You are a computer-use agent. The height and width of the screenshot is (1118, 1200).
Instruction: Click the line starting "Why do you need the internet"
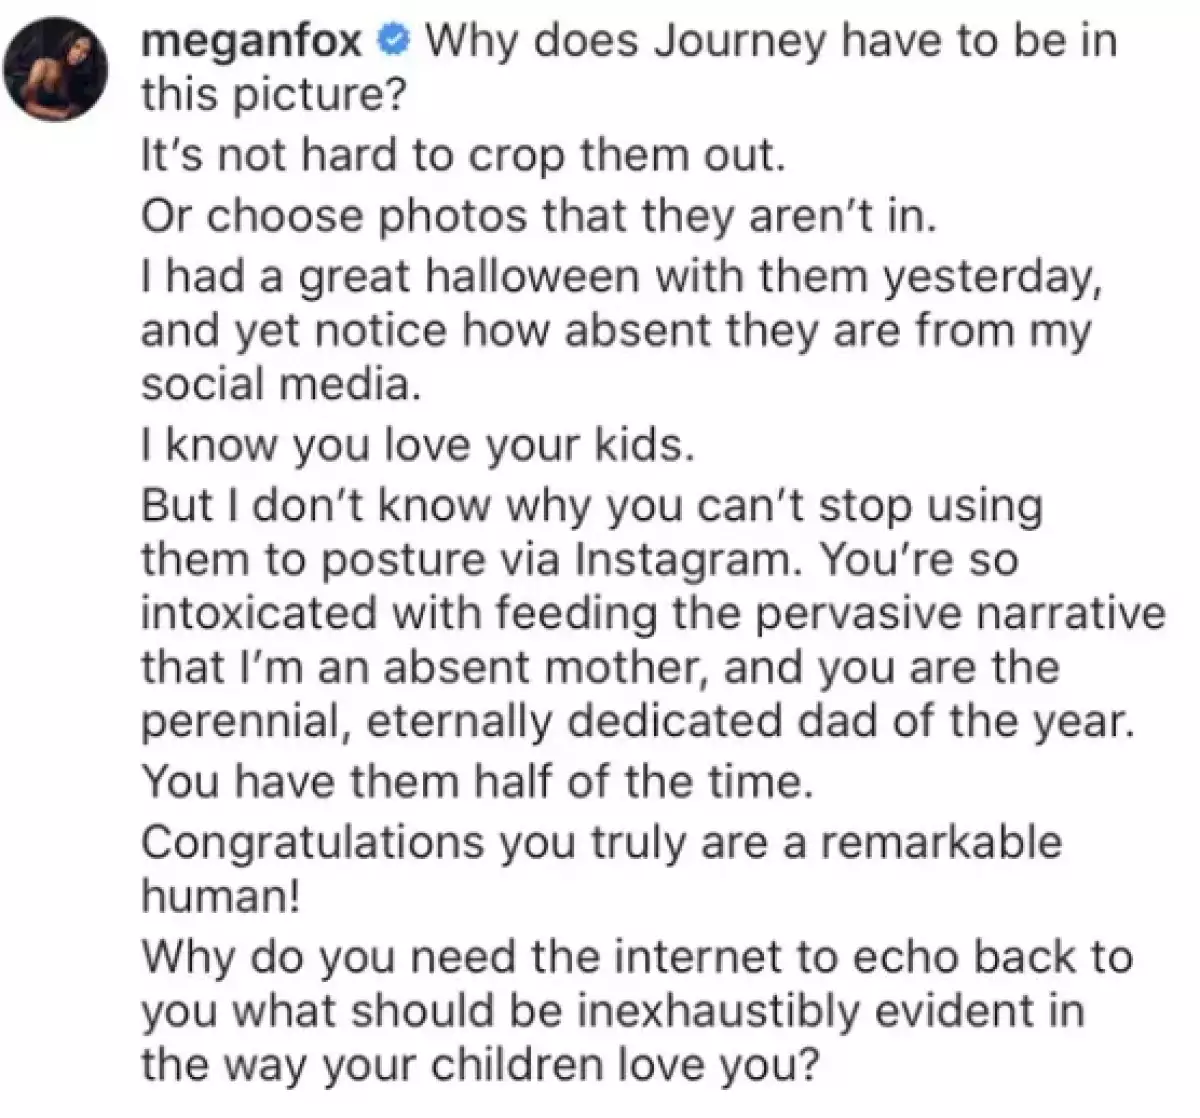click(x=636, y=956)
